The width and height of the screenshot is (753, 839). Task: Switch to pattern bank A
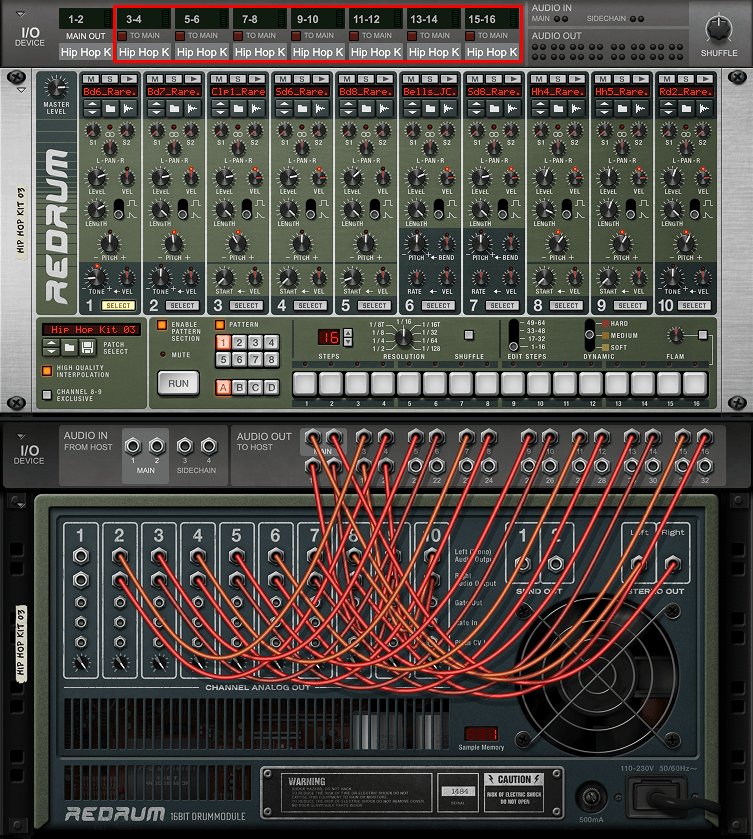coord(223,387)
